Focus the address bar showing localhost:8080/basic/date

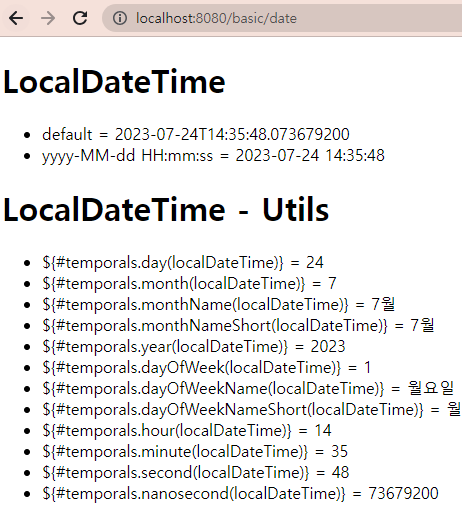282,18
